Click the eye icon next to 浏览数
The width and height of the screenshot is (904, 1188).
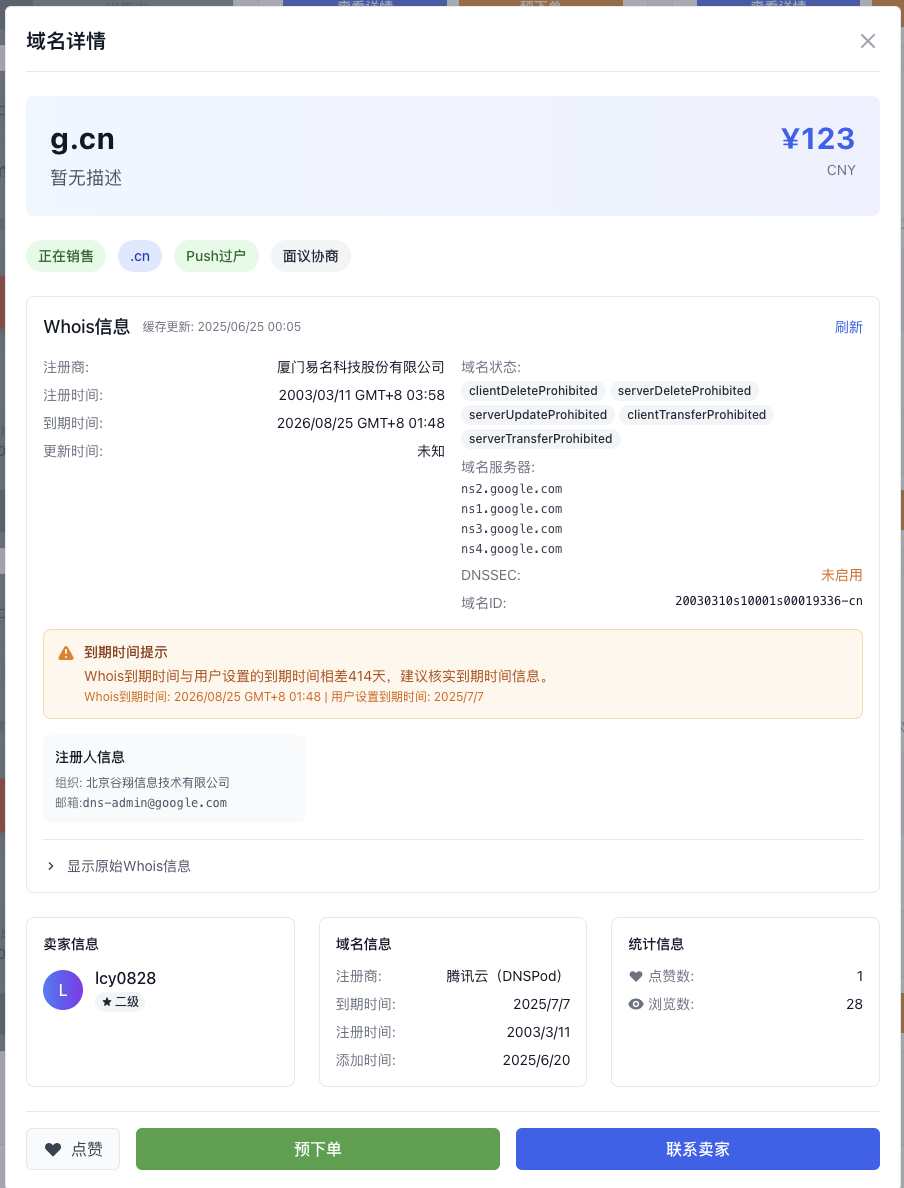tap(636, 1004)
